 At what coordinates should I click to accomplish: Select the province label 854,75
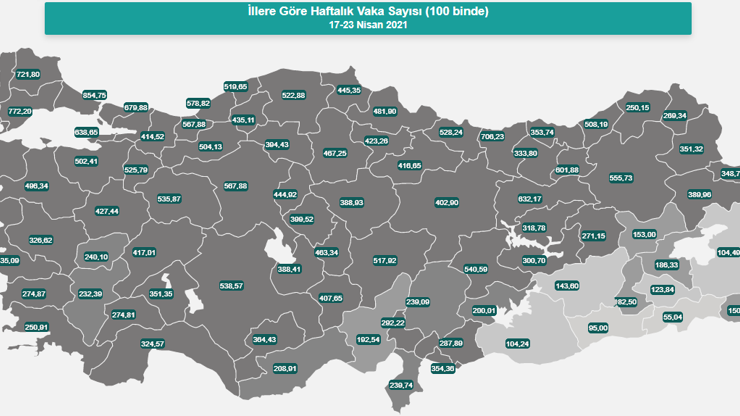coord(94,95)
